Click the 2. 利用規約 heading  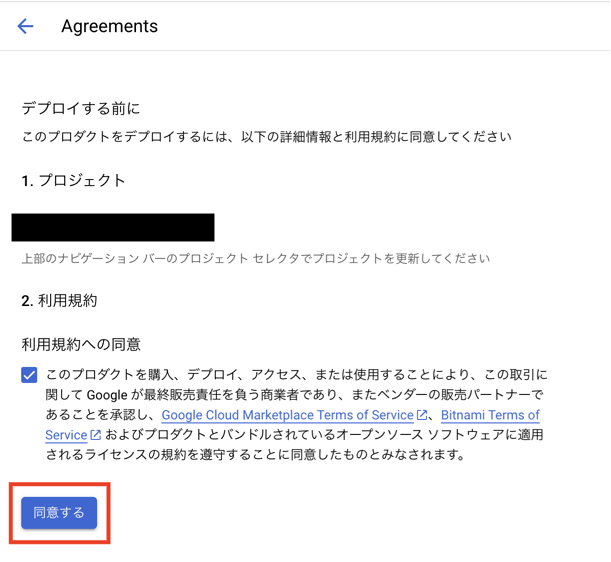[x=59, y=300]
